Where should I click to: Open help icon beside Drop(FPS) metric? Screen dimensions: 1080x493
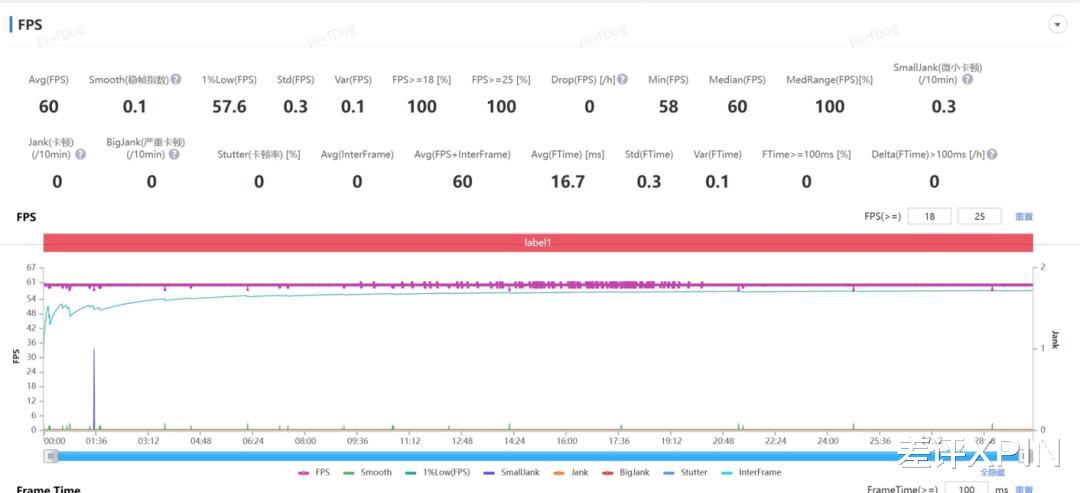point(623,80)
